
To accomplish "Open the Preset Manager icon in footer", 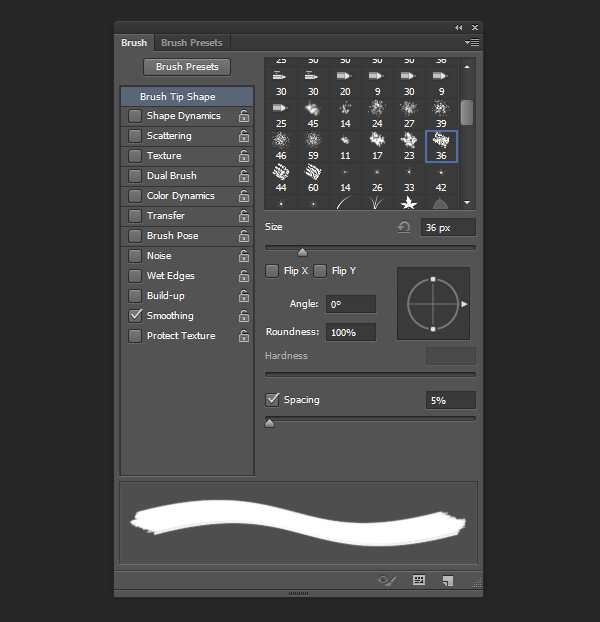I will pyautogui.click(x=419, y=580).
